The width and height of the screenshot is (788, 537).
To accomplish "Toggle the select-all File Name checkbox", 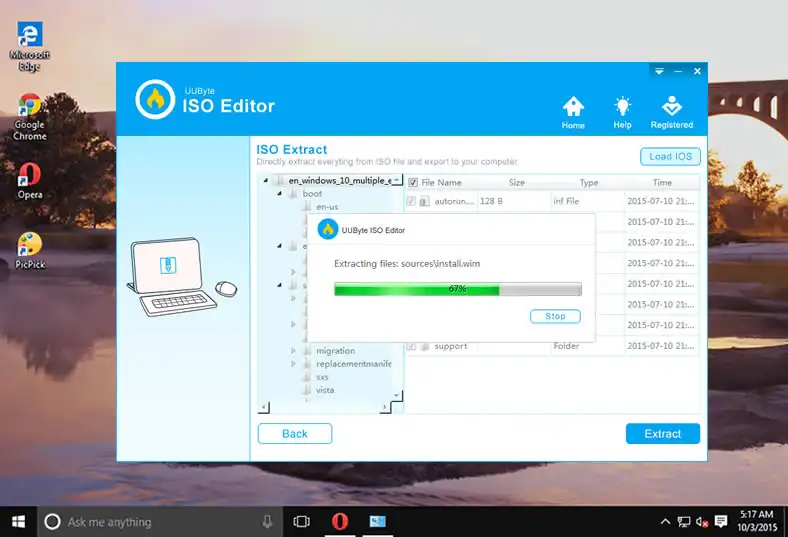I will [x=412, y=183].
